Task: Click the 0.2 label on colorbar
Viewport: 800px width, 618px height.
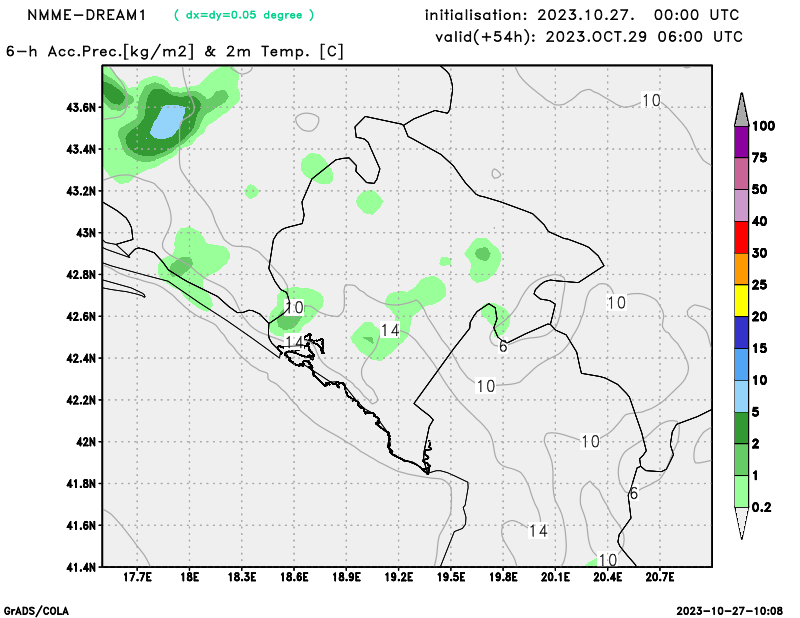Action: coord(762,507)
